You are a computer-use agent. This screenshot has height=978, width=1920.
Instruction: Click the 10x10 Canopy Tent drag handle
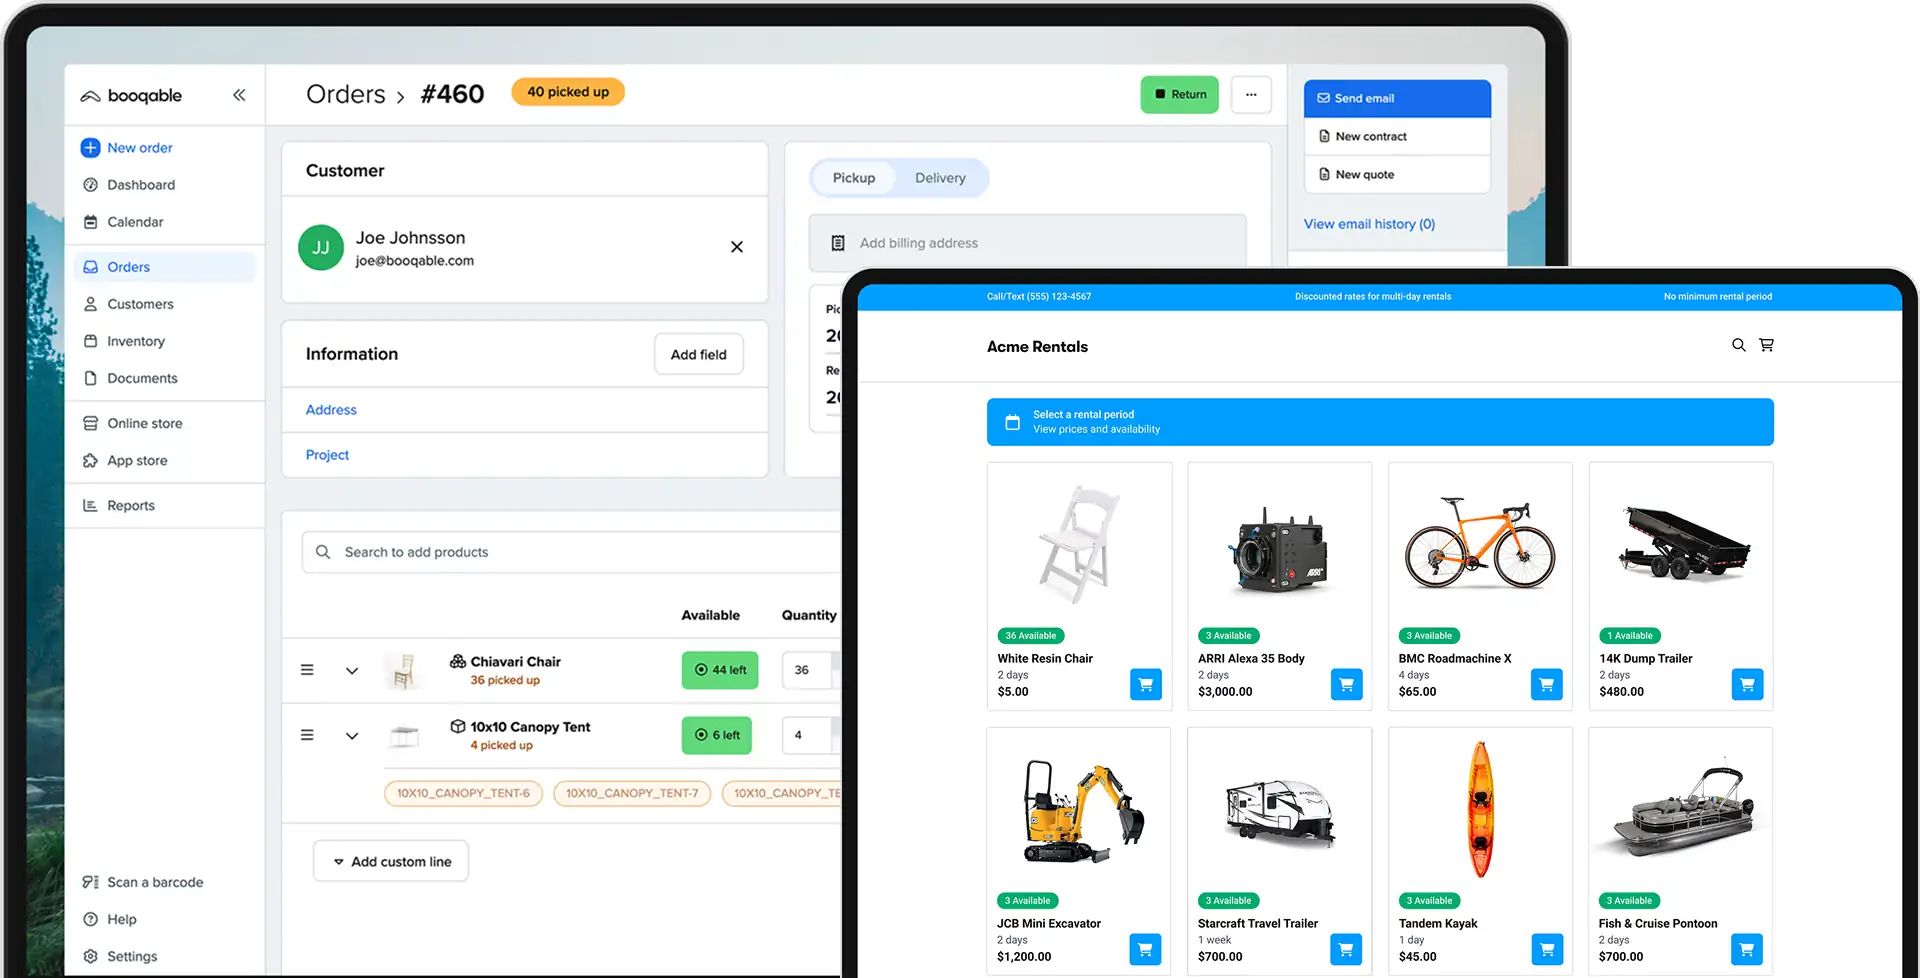[307, 735]
